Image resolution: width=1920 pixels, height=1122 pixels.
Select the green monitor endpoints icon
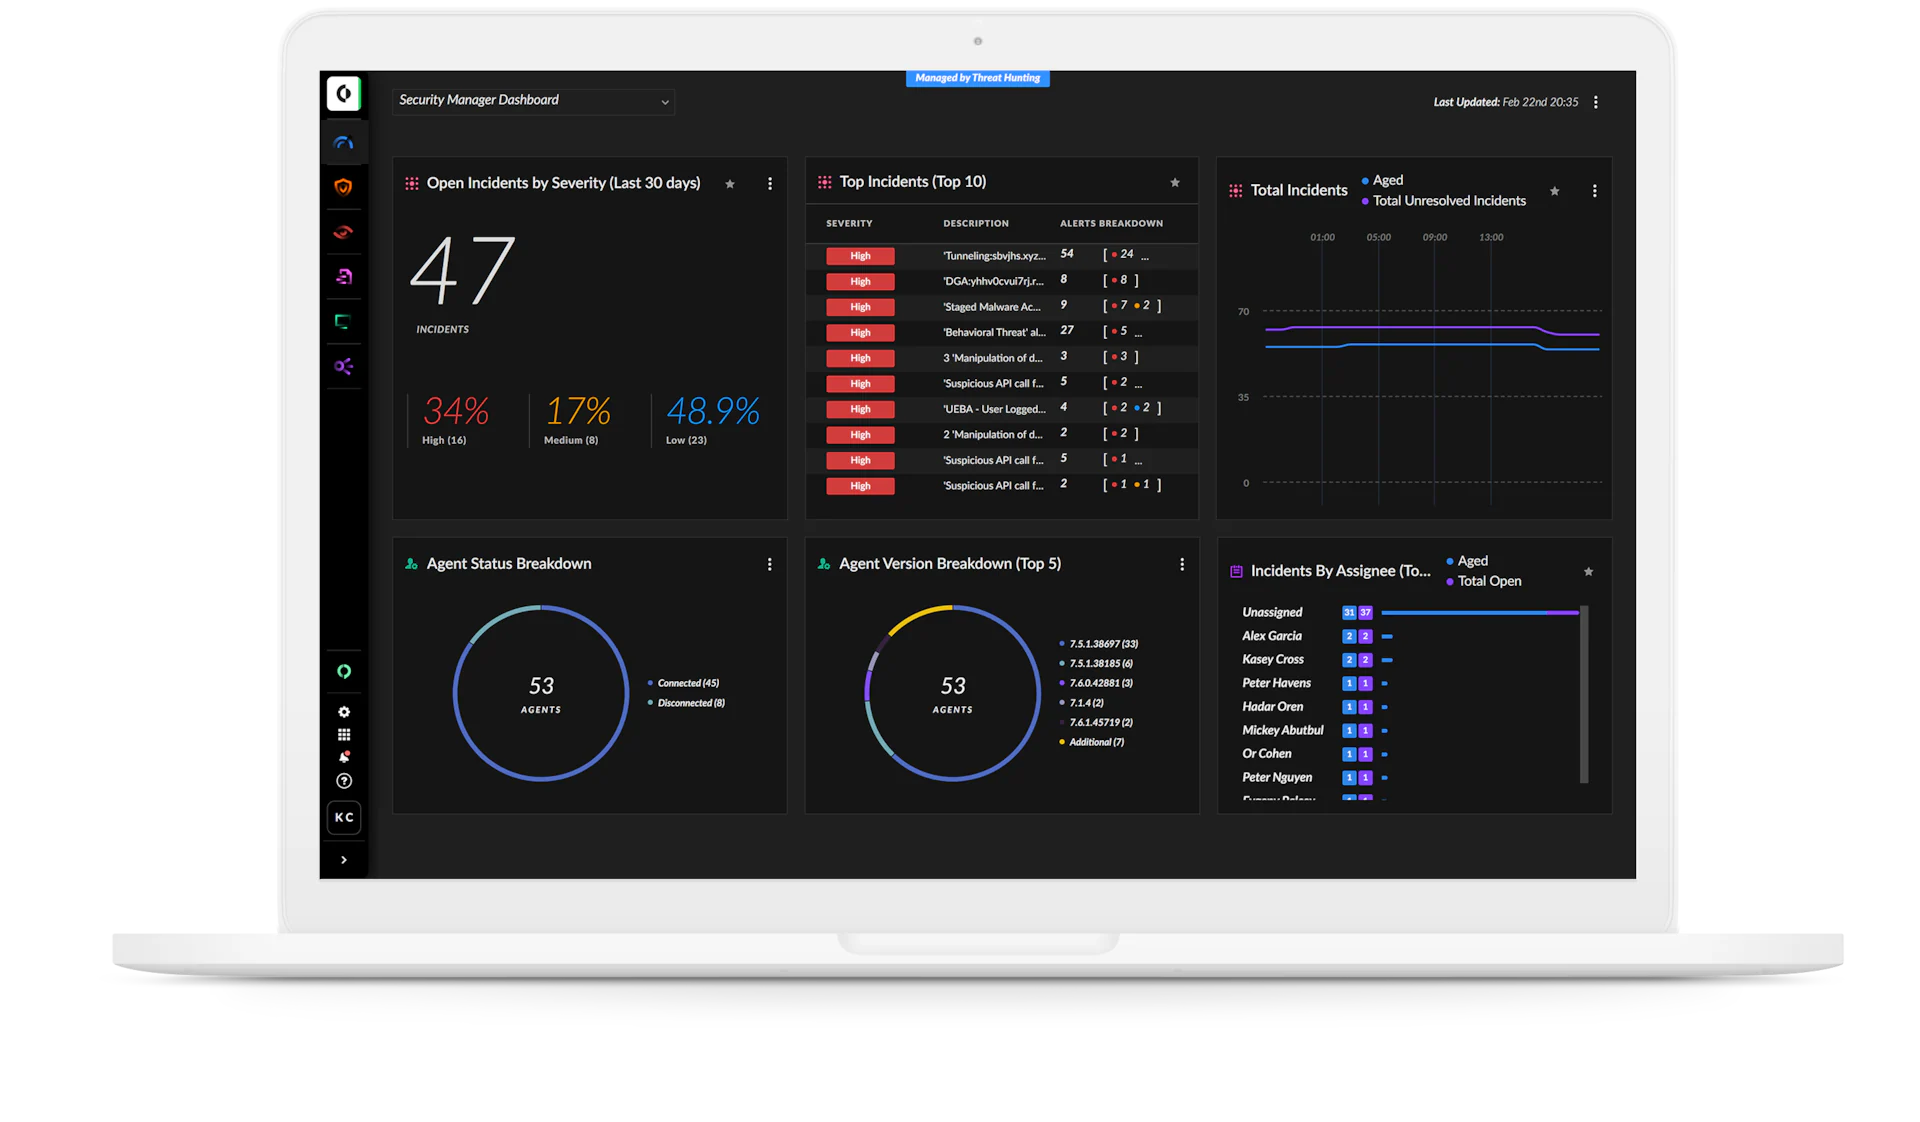(344, 322)
